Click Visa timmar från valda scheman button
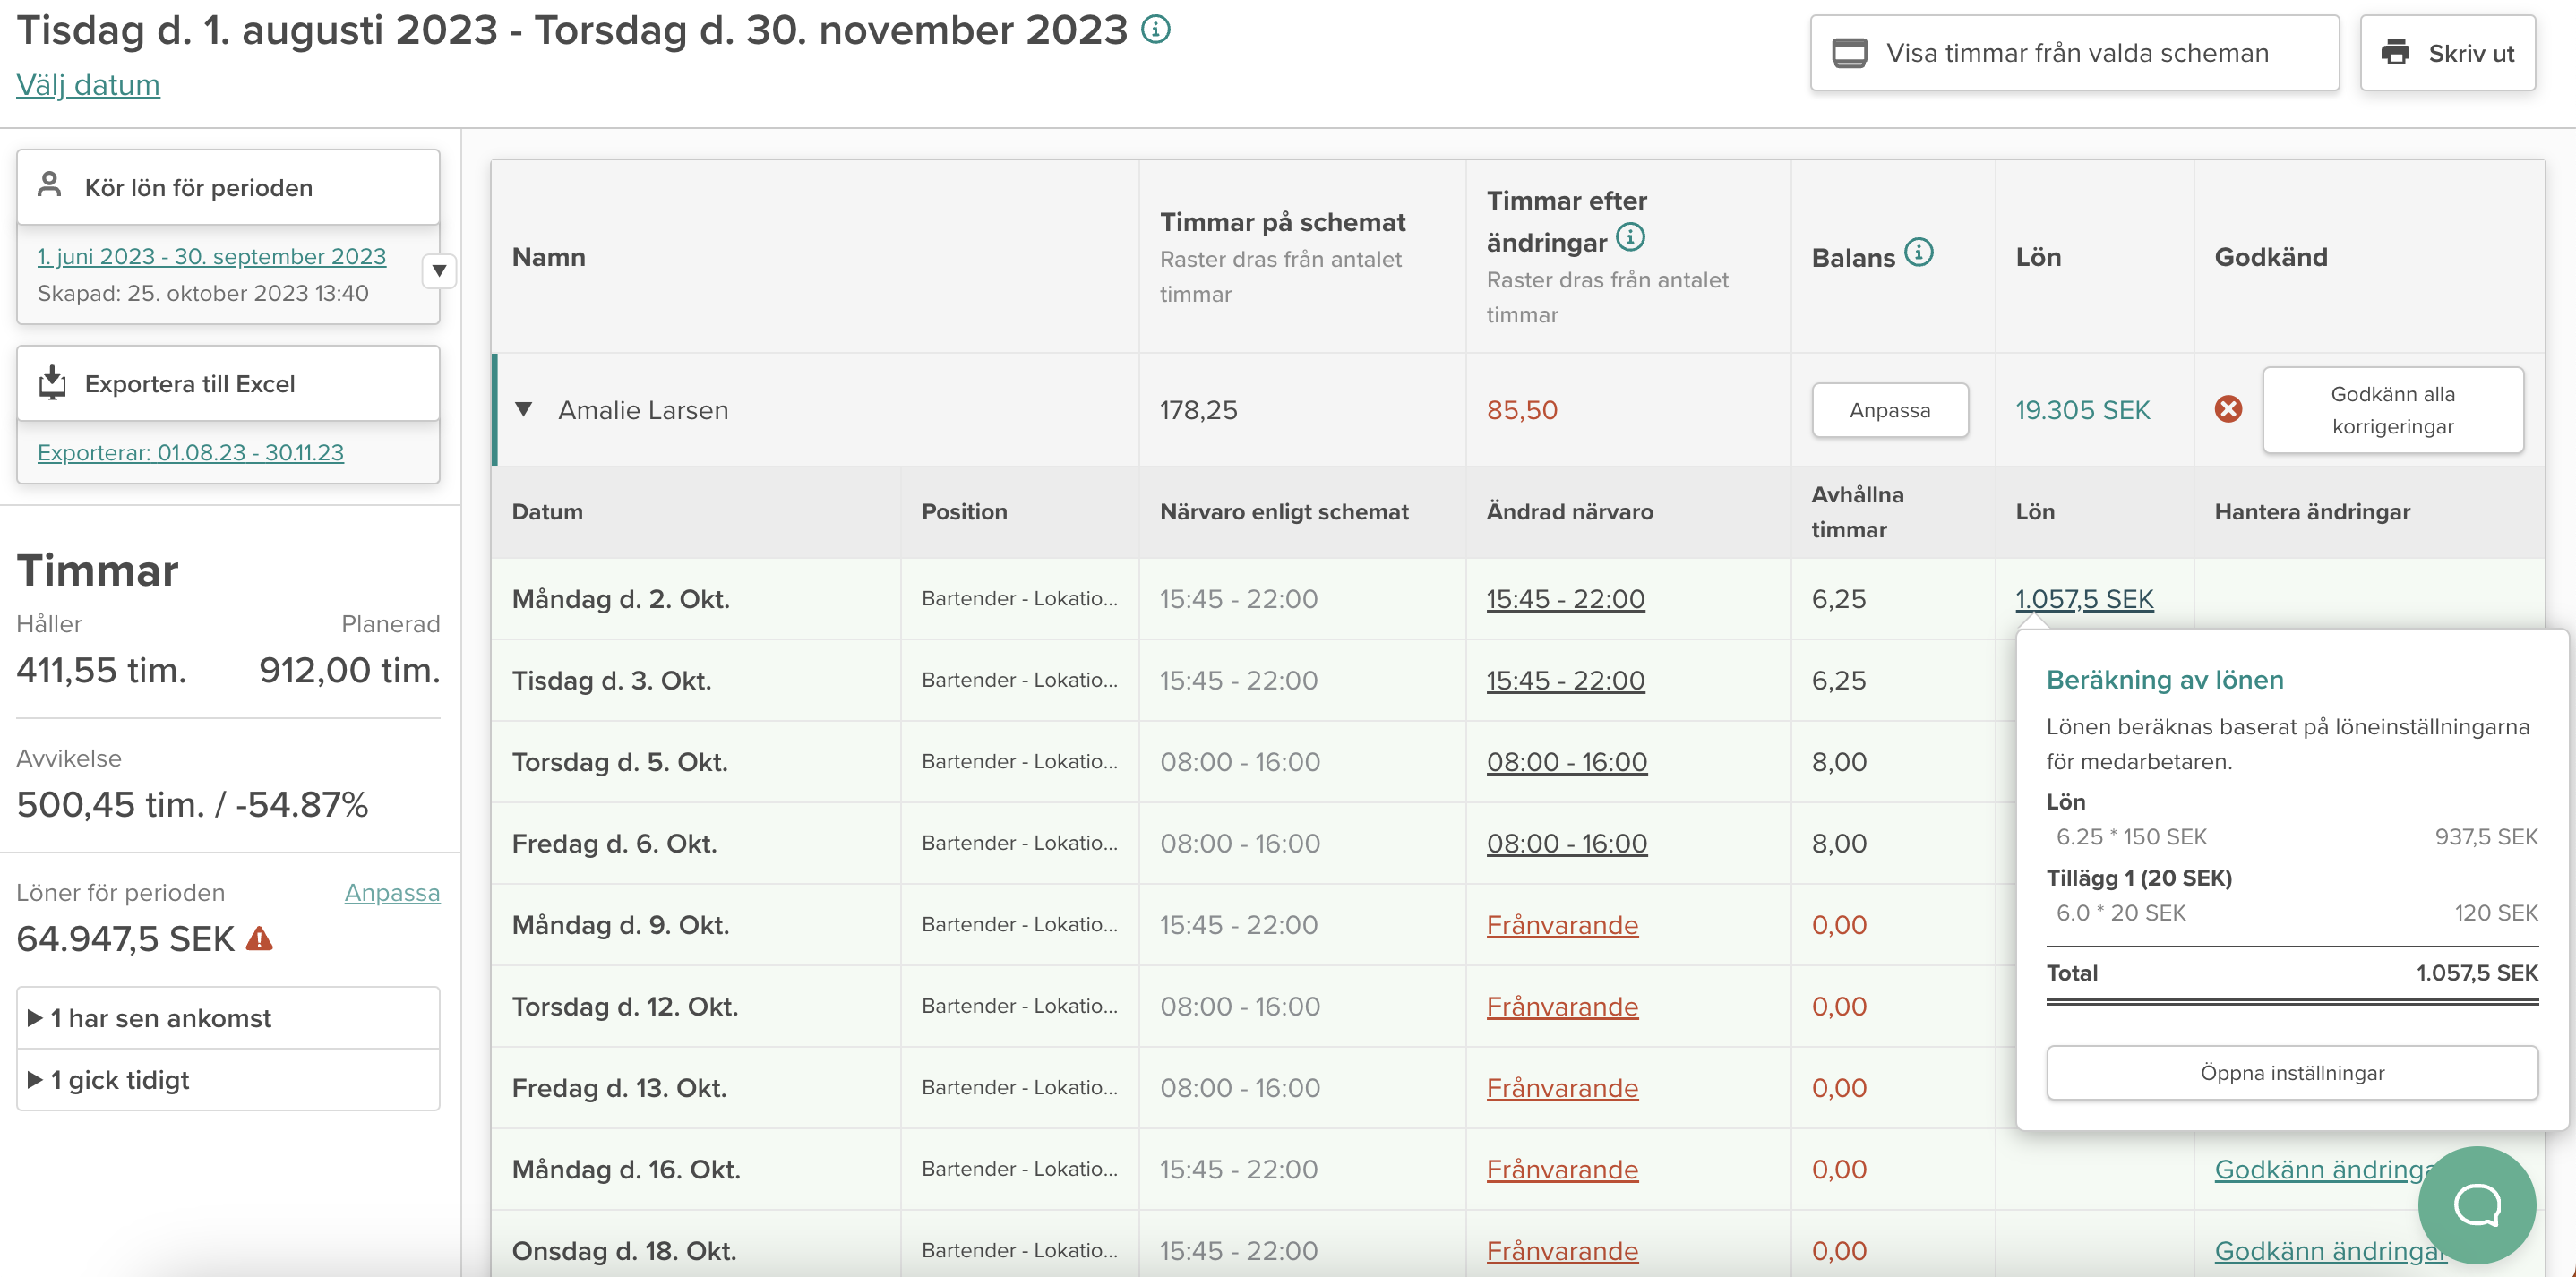The height and width of the screenshot is (1277, 2576). [2074, 53]
